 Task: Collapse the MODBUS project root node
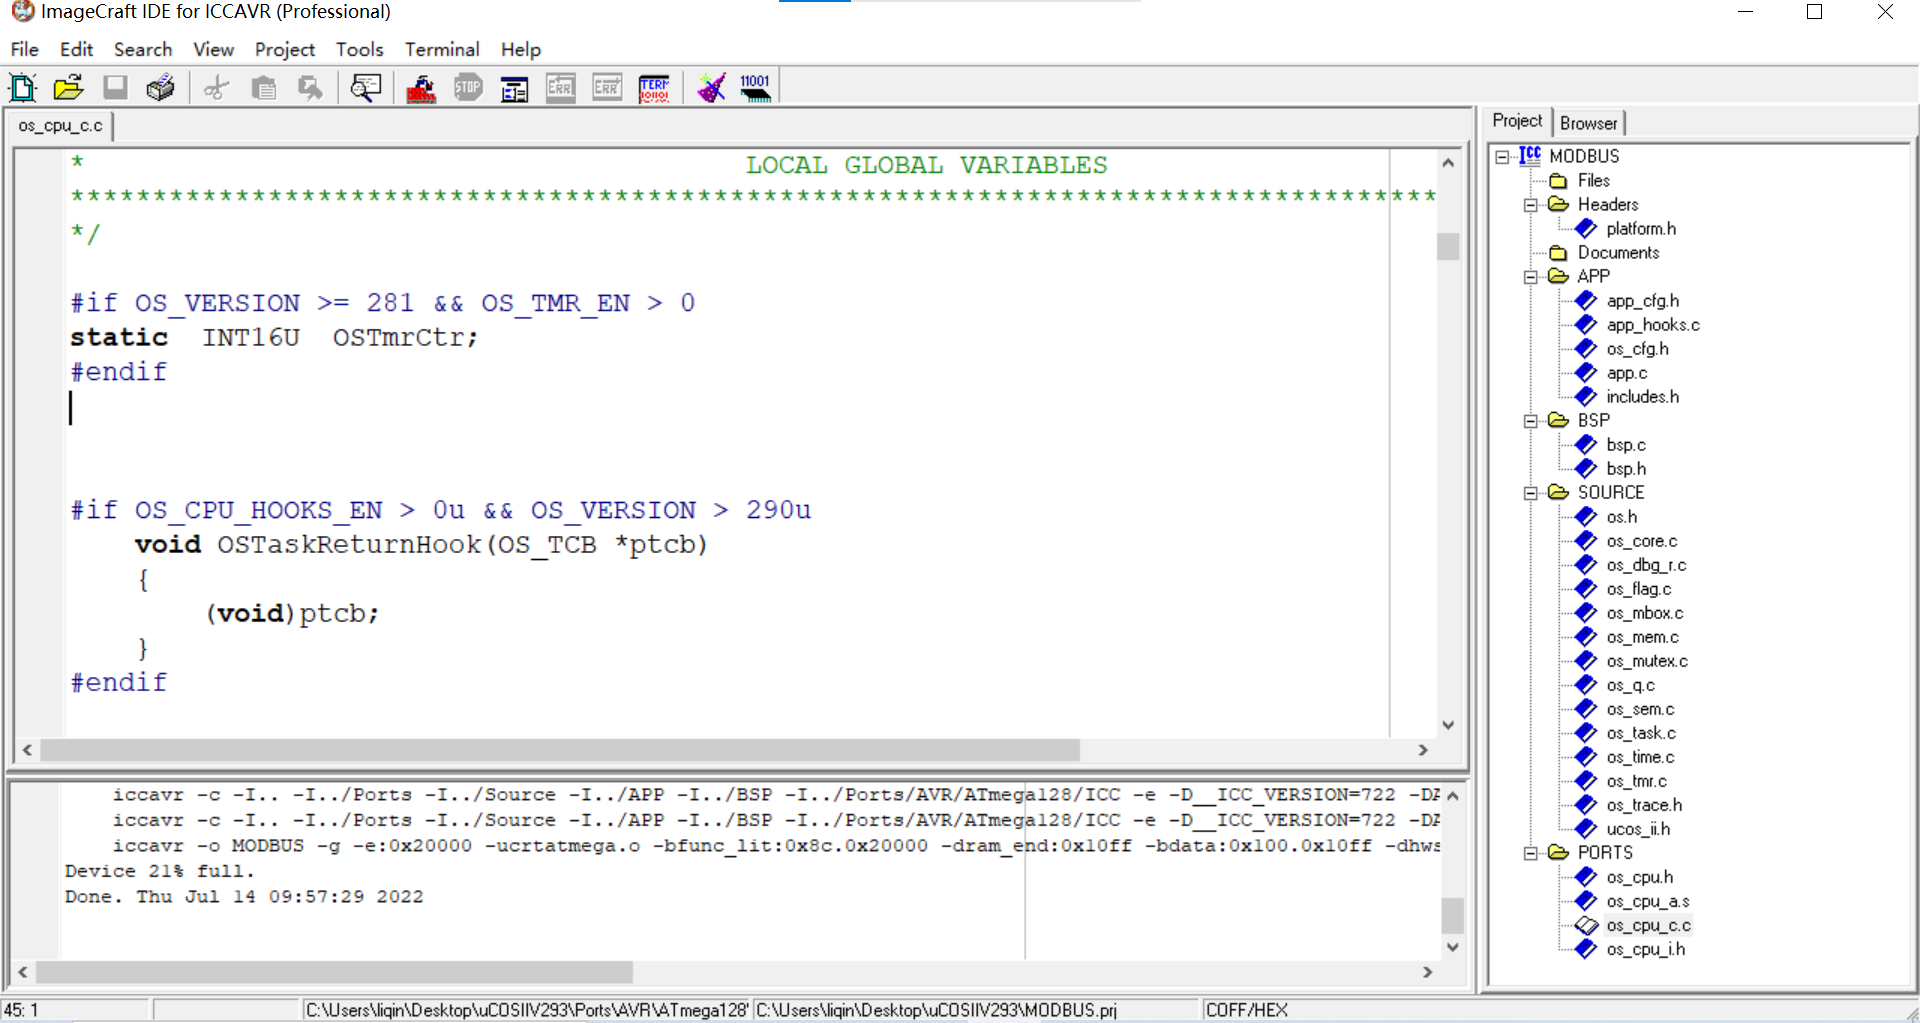[x=1502, y=156]
